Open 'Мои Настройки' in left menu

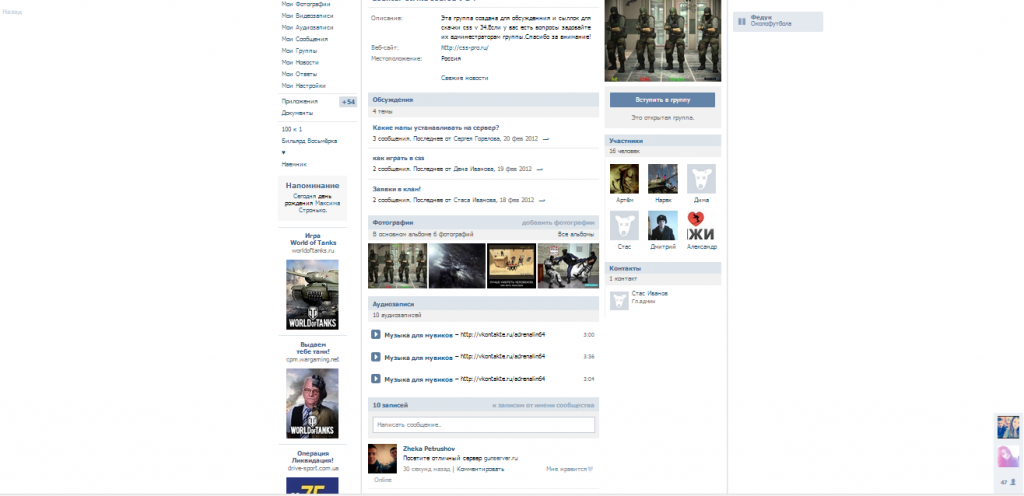[x=304, y=86]
